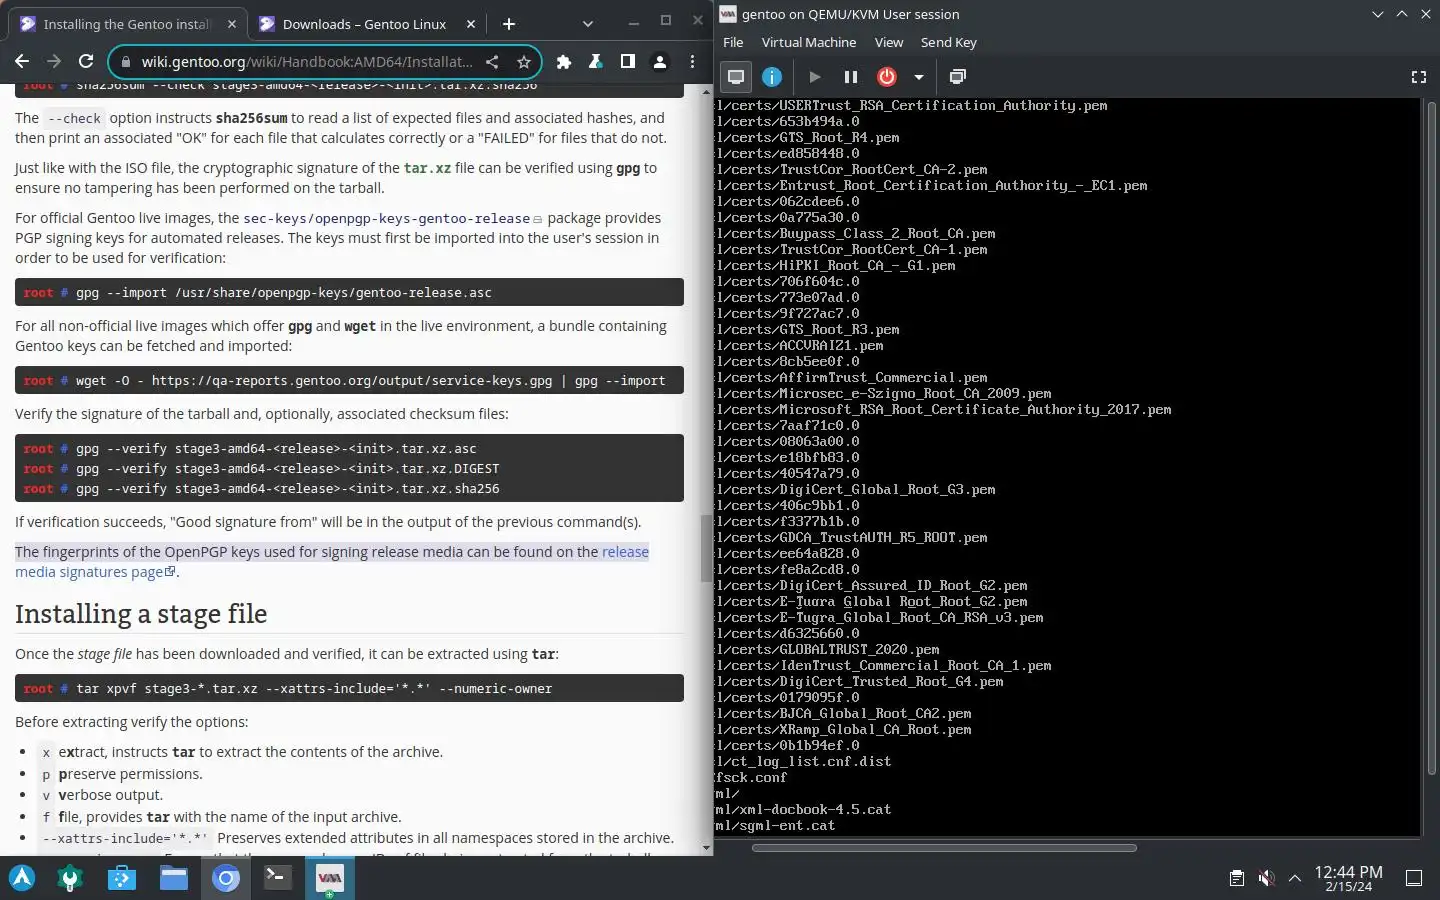Click the browser page vertical scrollbar thumb

coord(706,549)
